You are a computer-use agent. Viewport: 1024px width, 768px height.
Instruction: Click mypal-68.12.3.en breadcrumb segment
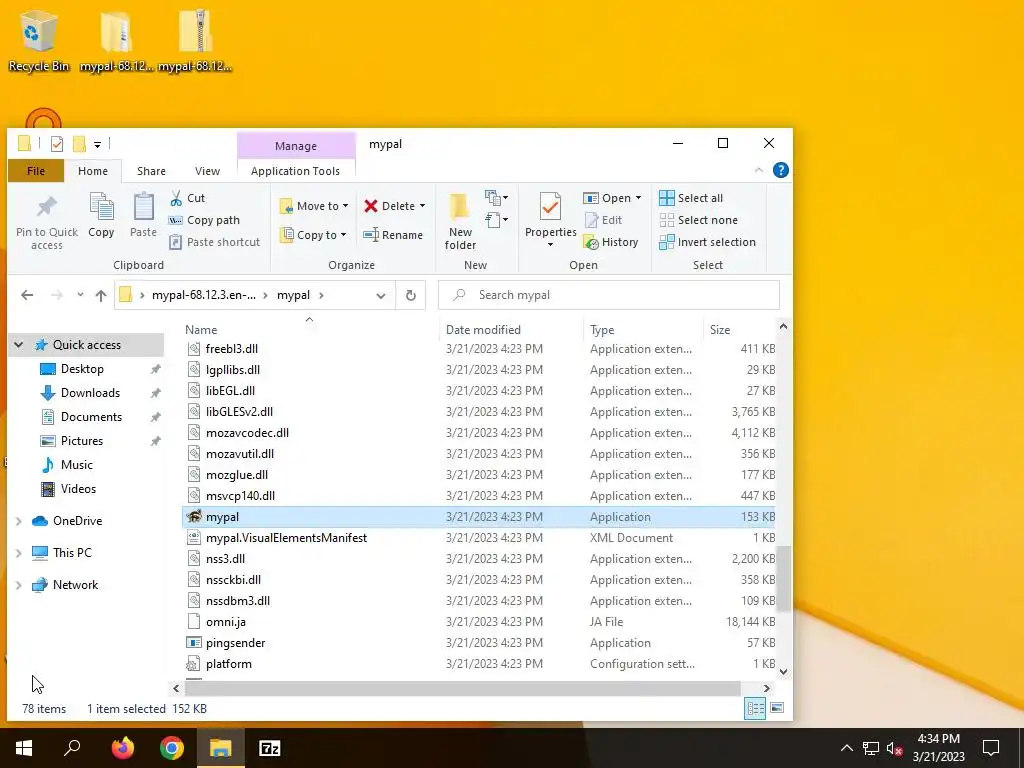click(204, 295)
